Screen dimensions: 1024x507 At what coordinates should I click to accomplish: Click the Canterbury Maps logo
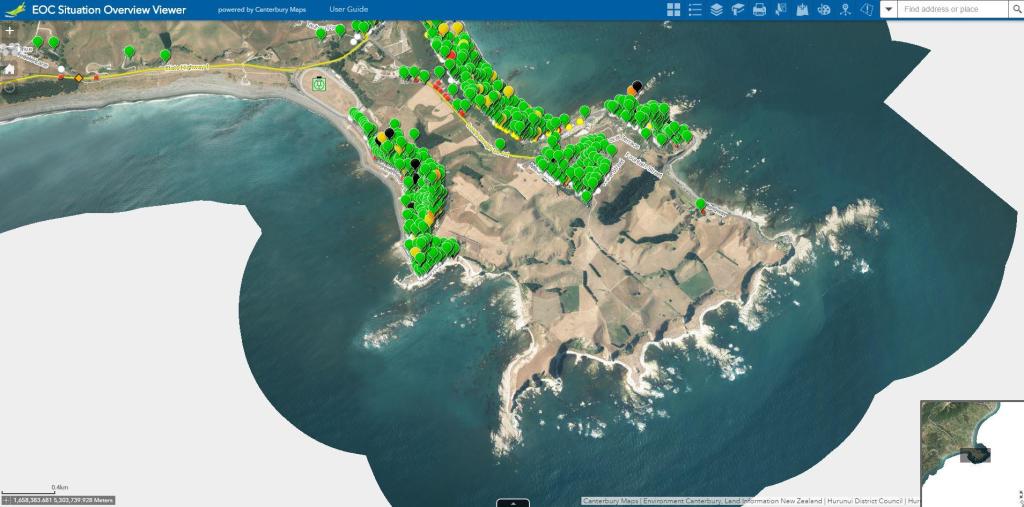[14, 9]
